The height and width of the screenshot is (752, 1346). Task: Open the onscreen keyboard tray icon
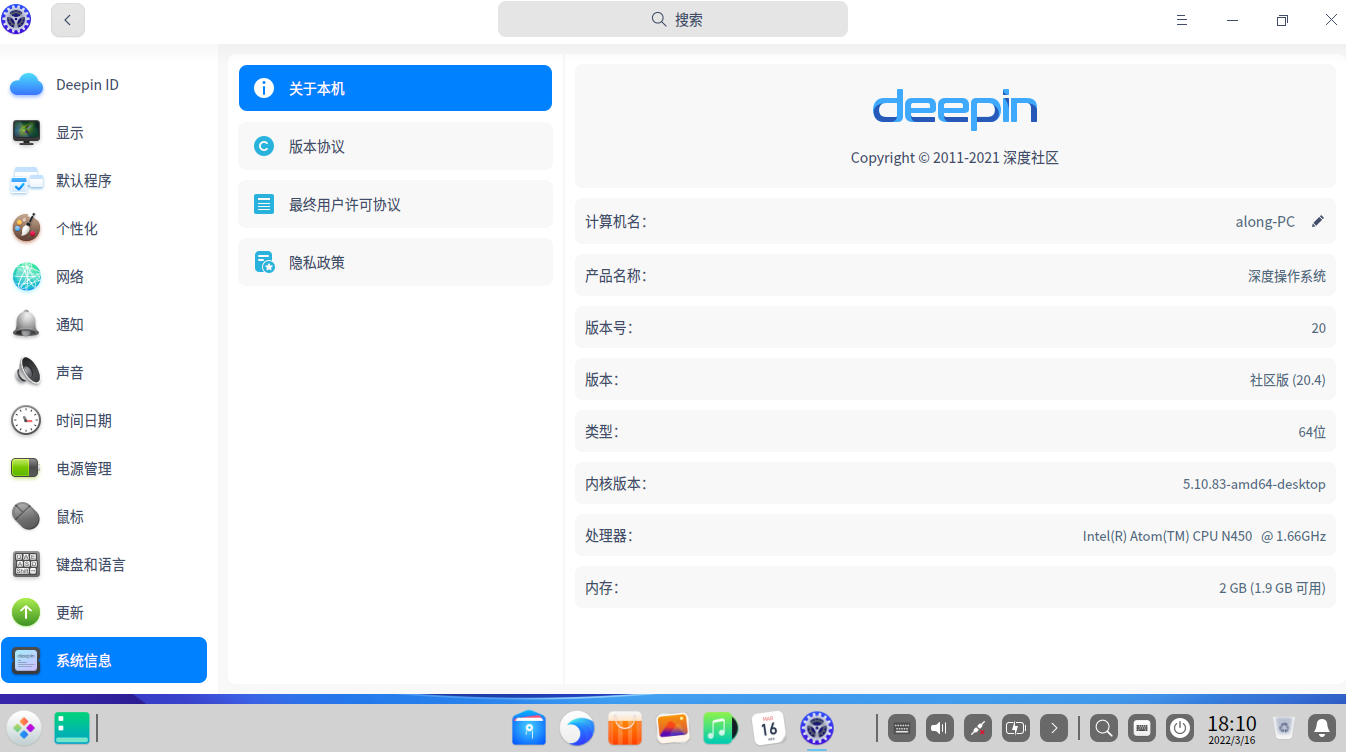coord(1142,728)
